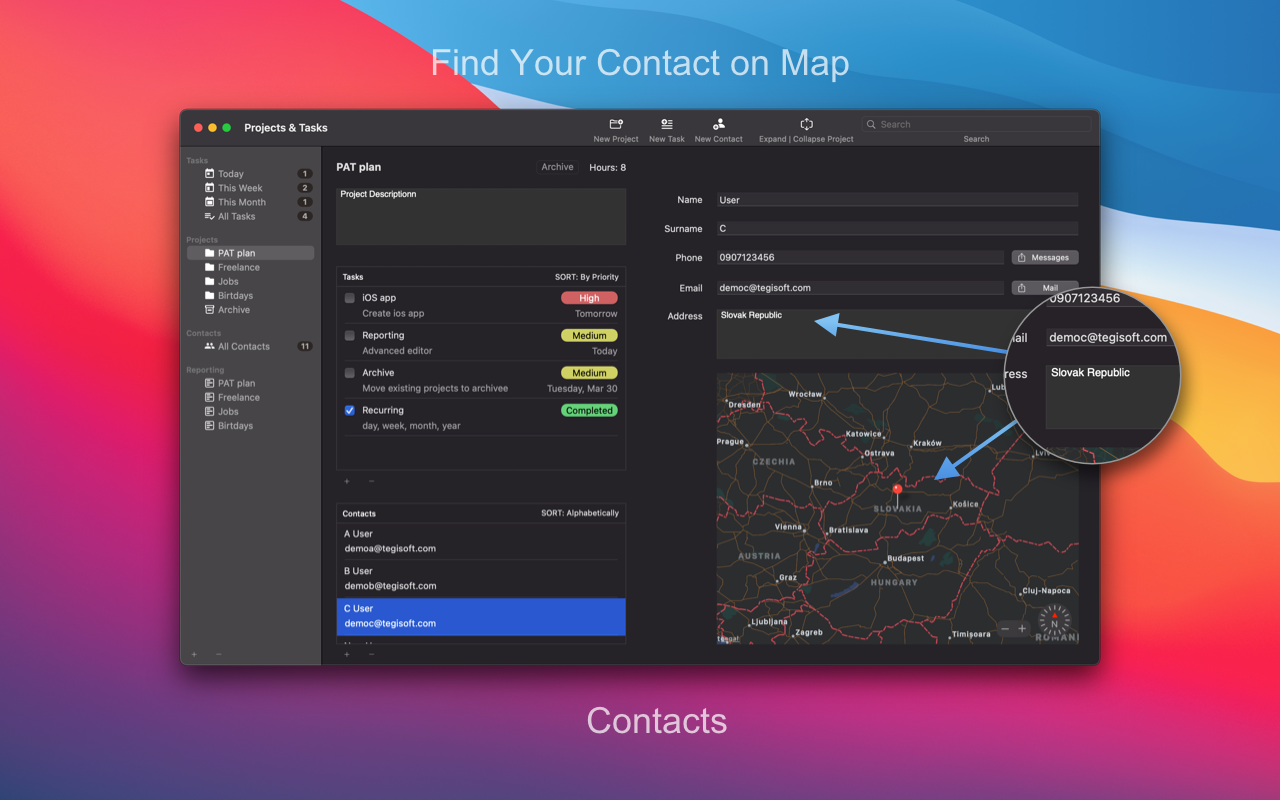Screen dimensions: 1280x800
Task: Click the Jobs project folder icon
Action: tap(209, 281)
